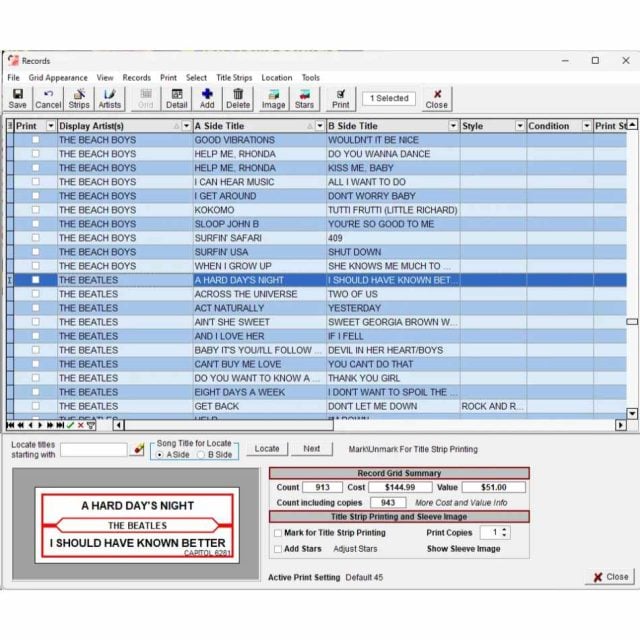Viewport: 640px width, 640px height.
Task: Go to last record navigator arrow
Action: (60, 425)
